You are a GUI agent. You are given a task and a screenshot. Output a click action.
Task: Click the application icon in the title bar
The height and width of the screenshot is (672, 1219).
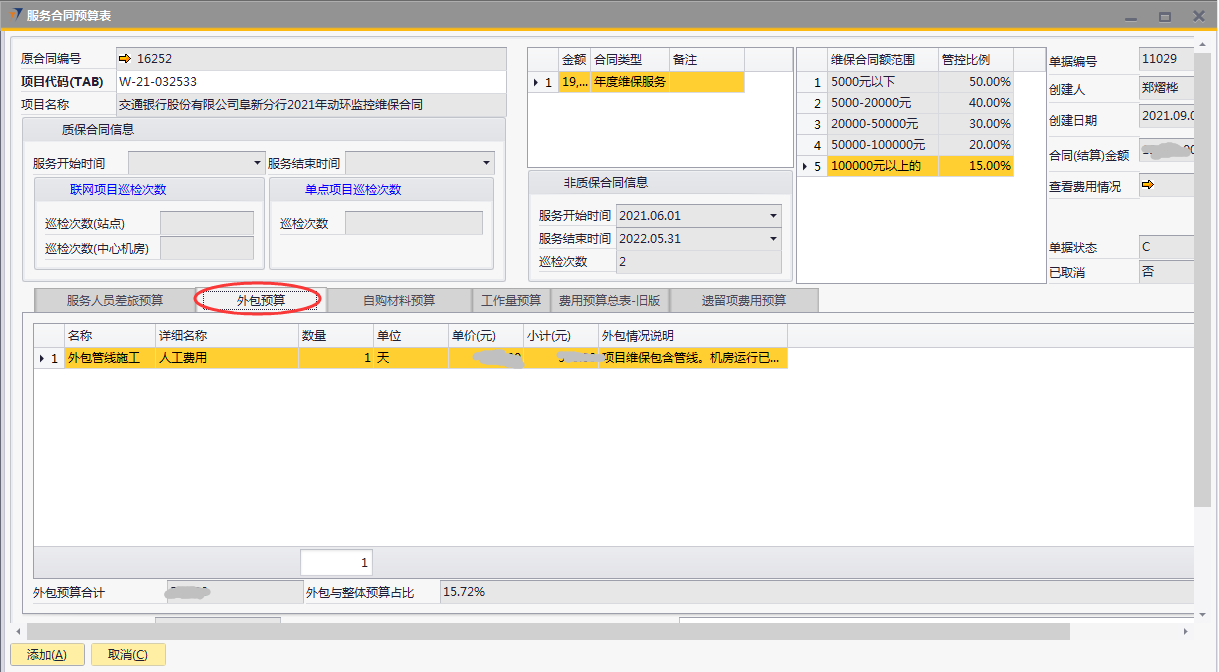pyautogui.click(x=15, y=15)
